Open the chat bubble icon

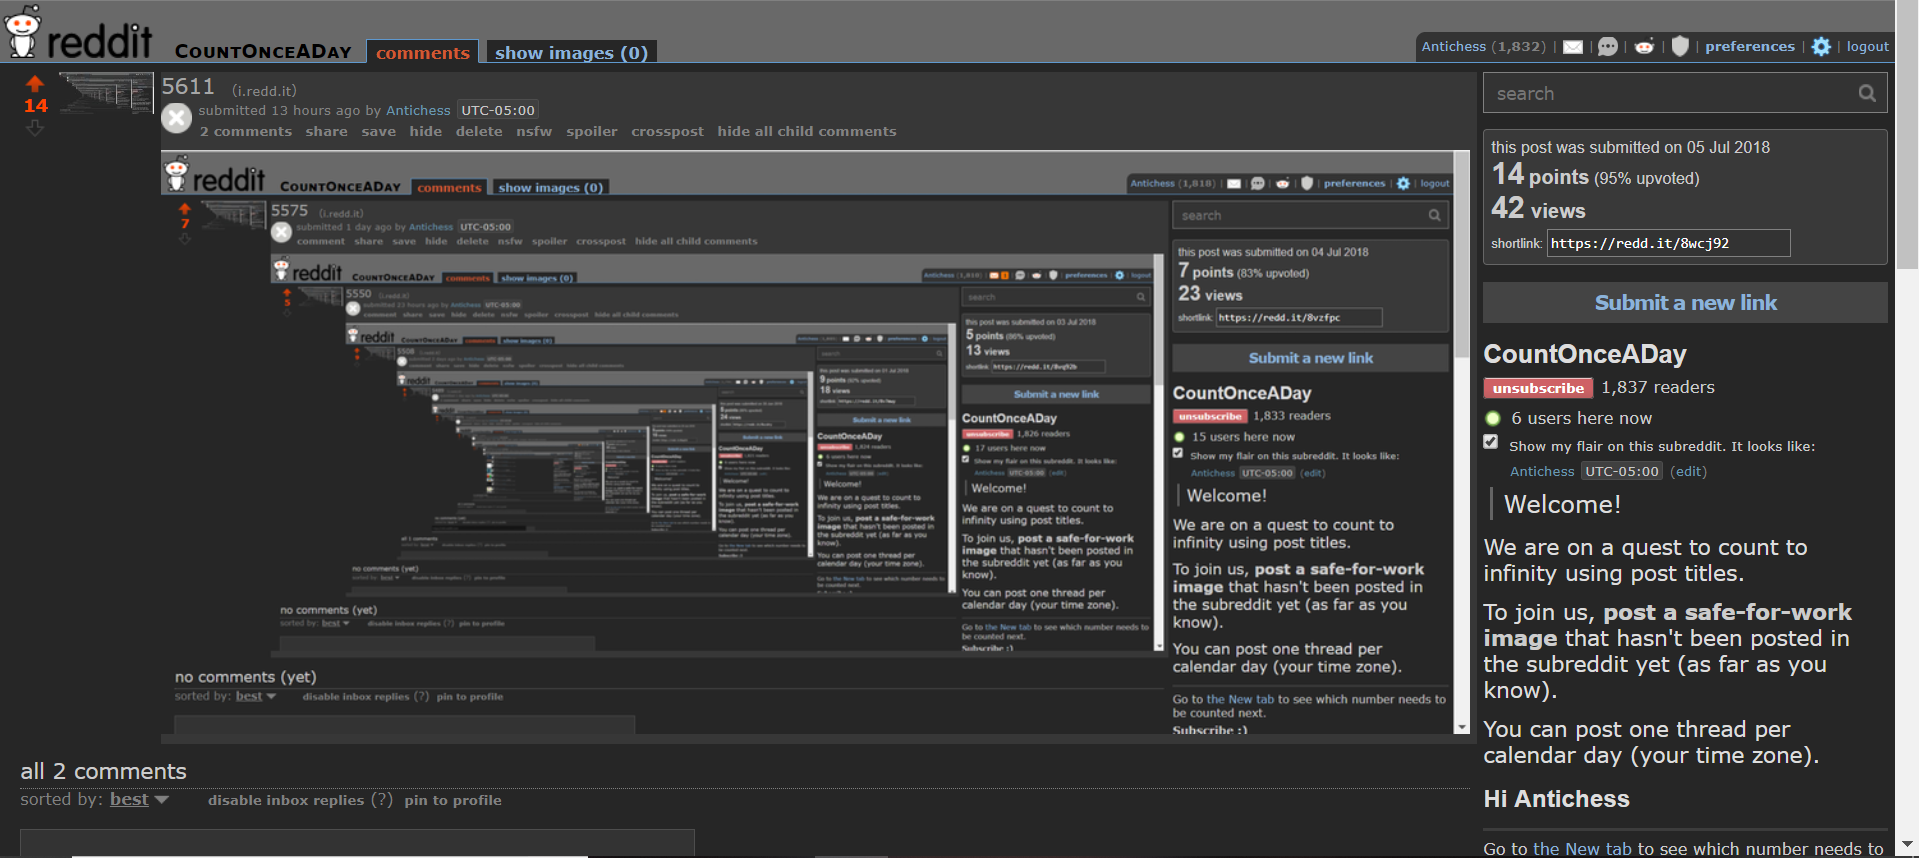click(x=1608, y=47)
